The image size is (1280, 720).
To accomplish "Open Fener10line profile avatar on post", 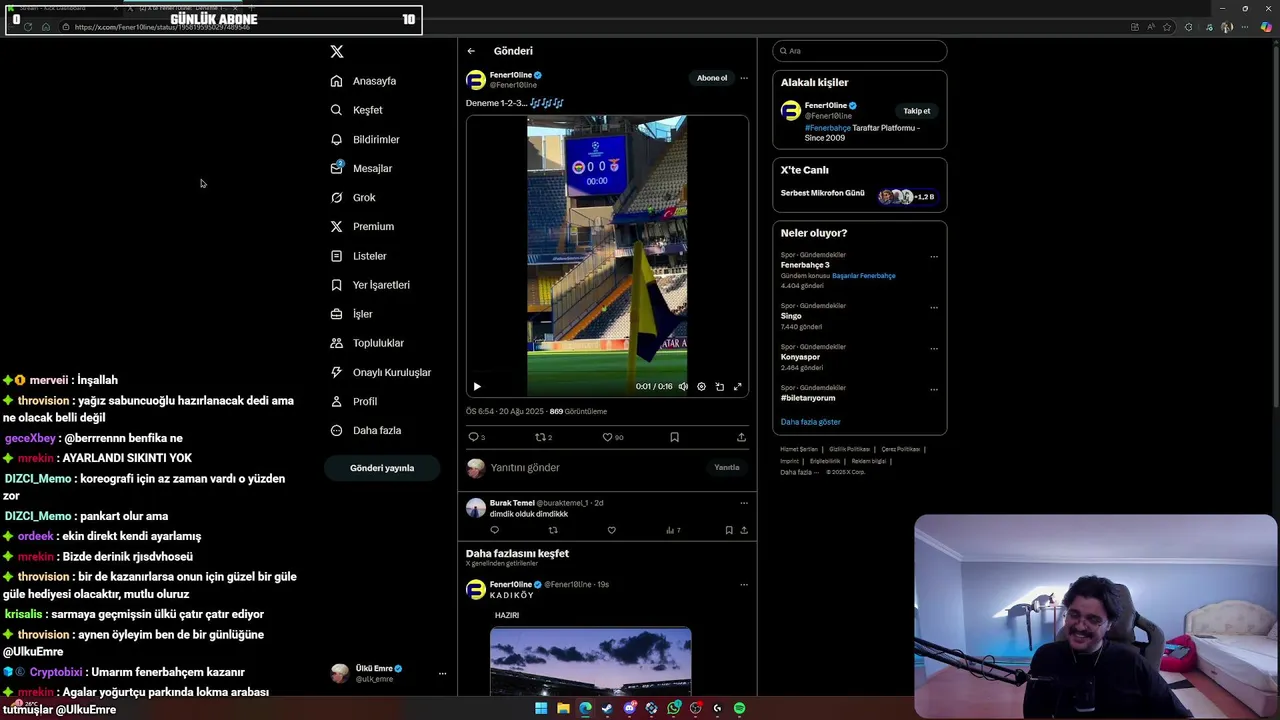I will pos(476,80).
